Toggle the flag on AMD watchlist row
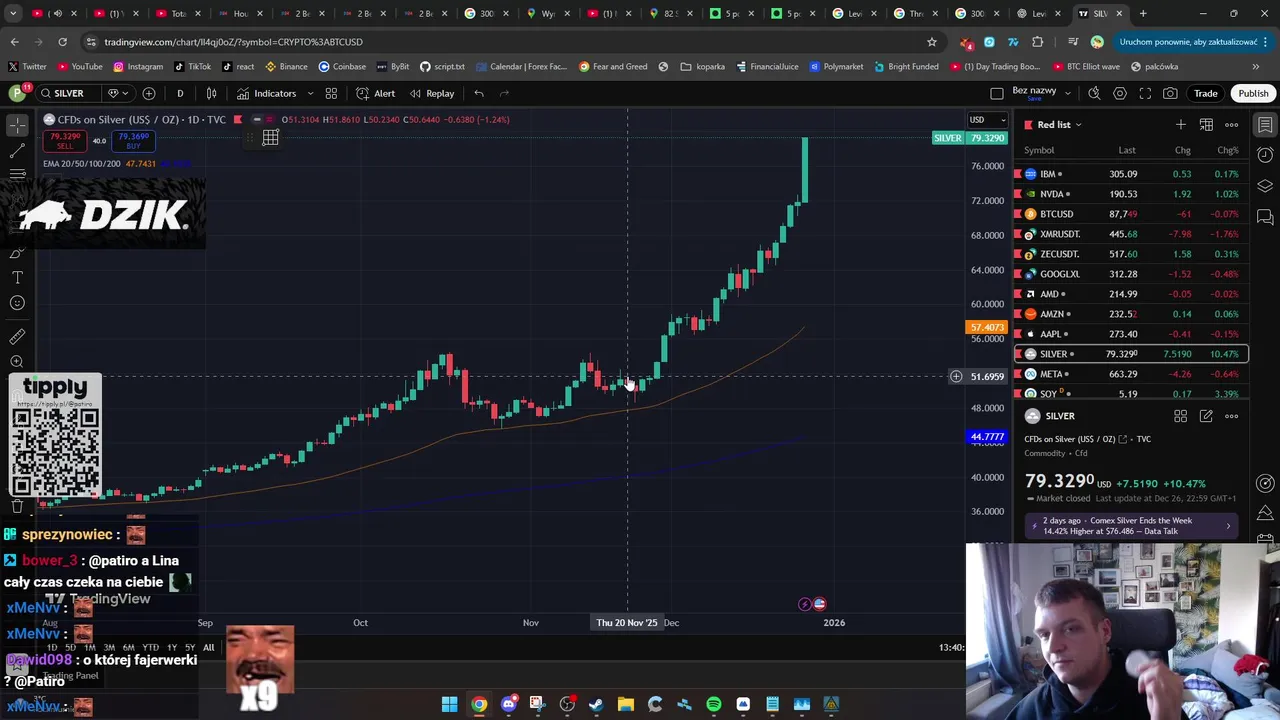 point(1018,294)
